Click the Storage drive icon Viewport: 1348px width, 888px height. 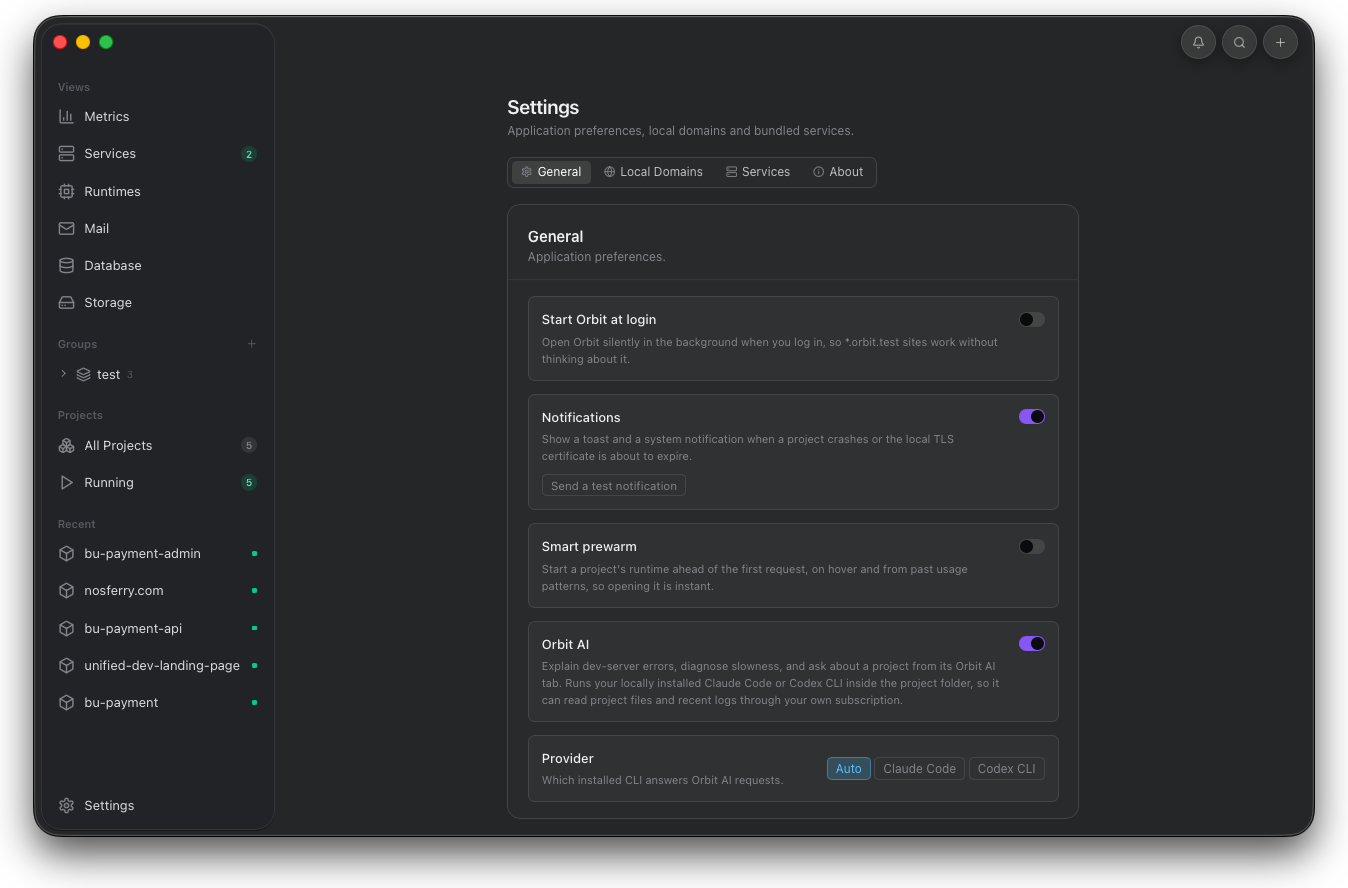66,302
